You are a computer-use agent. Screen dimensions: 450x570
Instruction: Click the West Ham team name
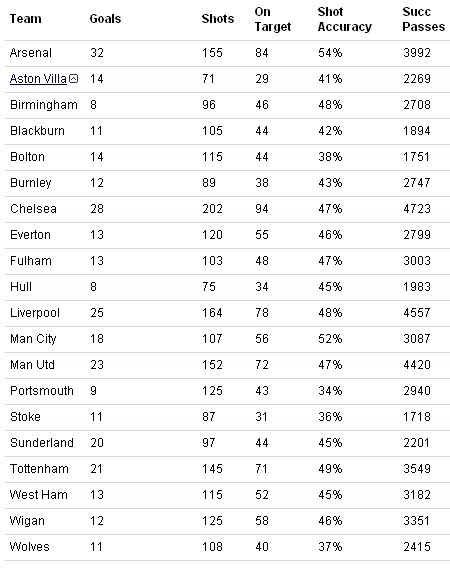(39, 495)
